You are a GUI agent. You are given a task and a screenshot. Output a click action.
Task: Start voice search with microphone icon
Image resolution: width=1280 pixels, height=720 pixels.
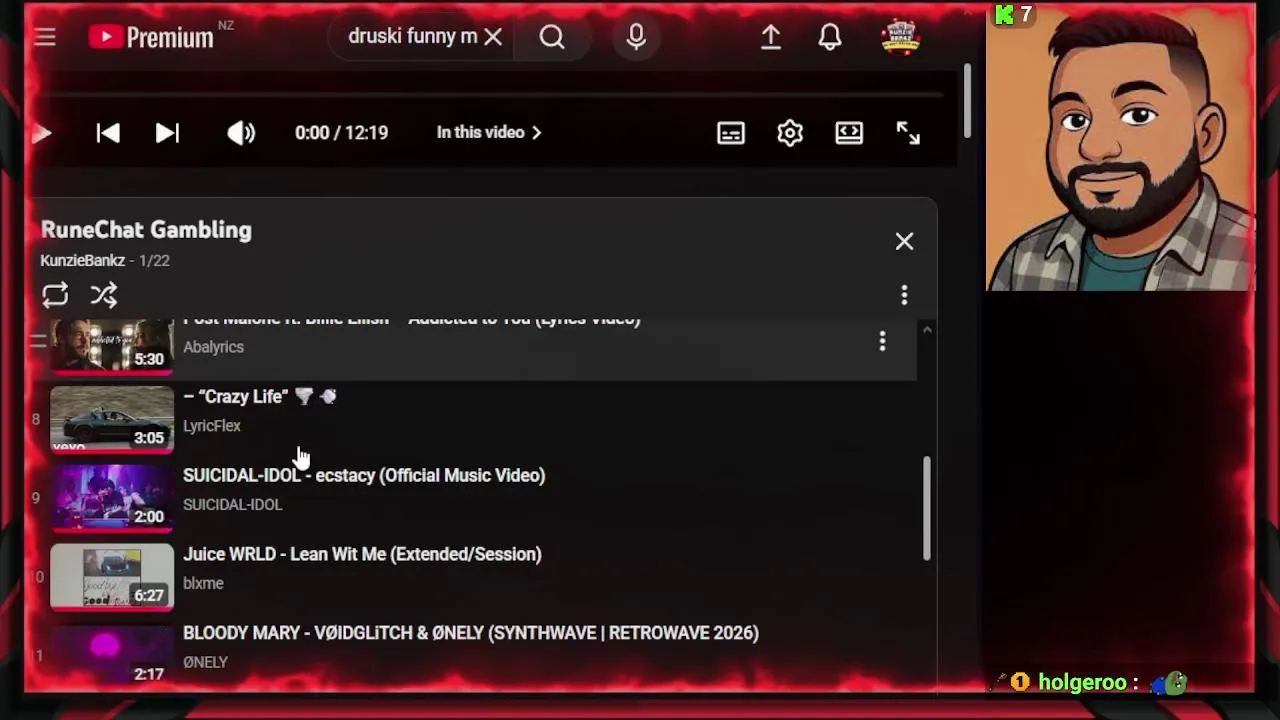click(x=636, y=37)
